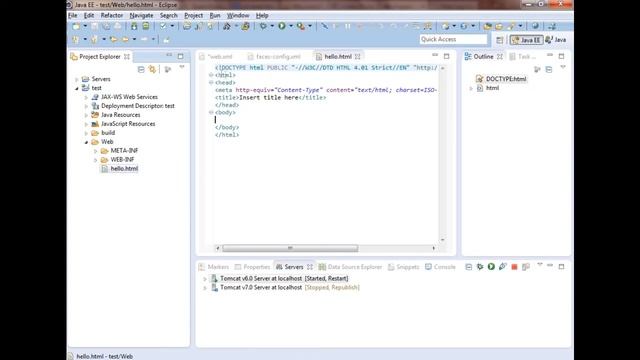Switch to the Markers tab

click(x=214, y=267)
